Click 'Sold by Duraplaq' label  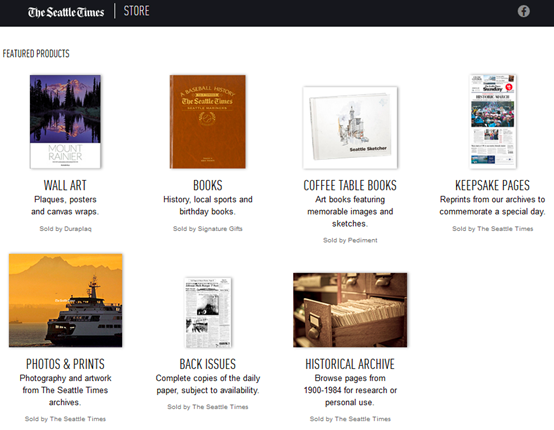coord(65,229)
